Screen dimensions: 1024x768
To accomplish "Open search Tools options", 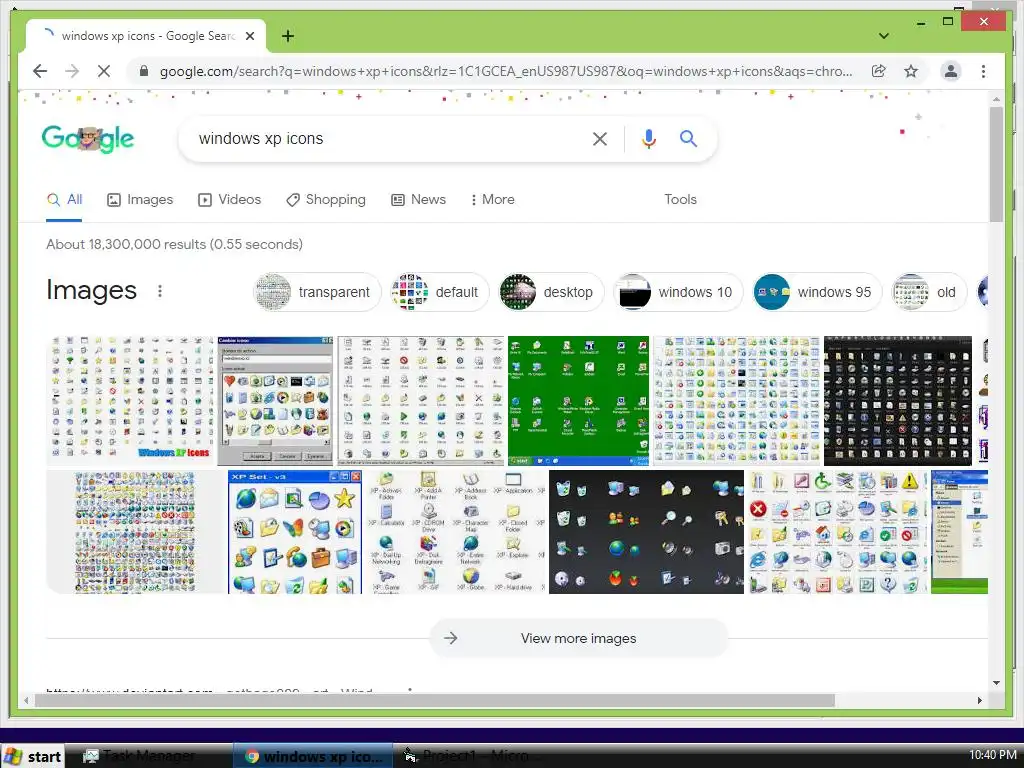I will [x=680, y=200].
